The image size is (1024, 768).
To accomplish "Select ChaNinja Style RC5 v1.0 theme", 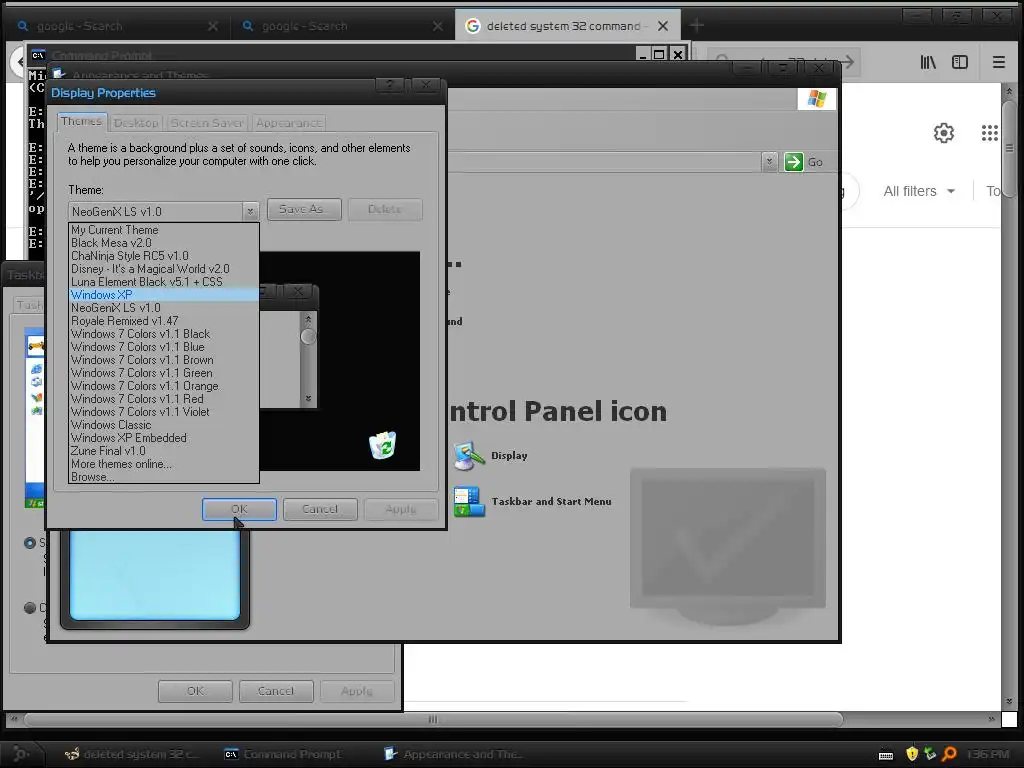I will point(163,256).
